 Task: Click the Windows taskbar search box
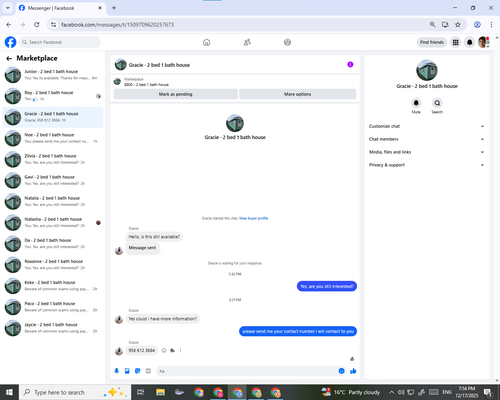(75, 392)
